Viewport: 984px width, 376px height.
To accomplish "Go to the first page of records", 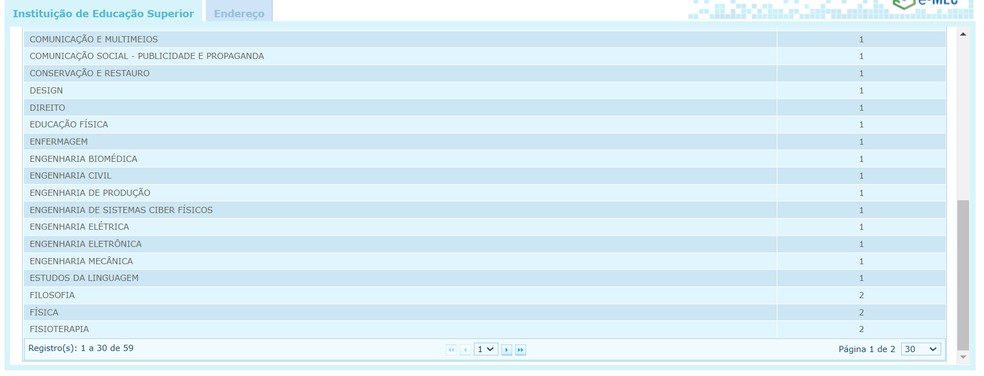I will pyautogui.click(x=451, y=350).
